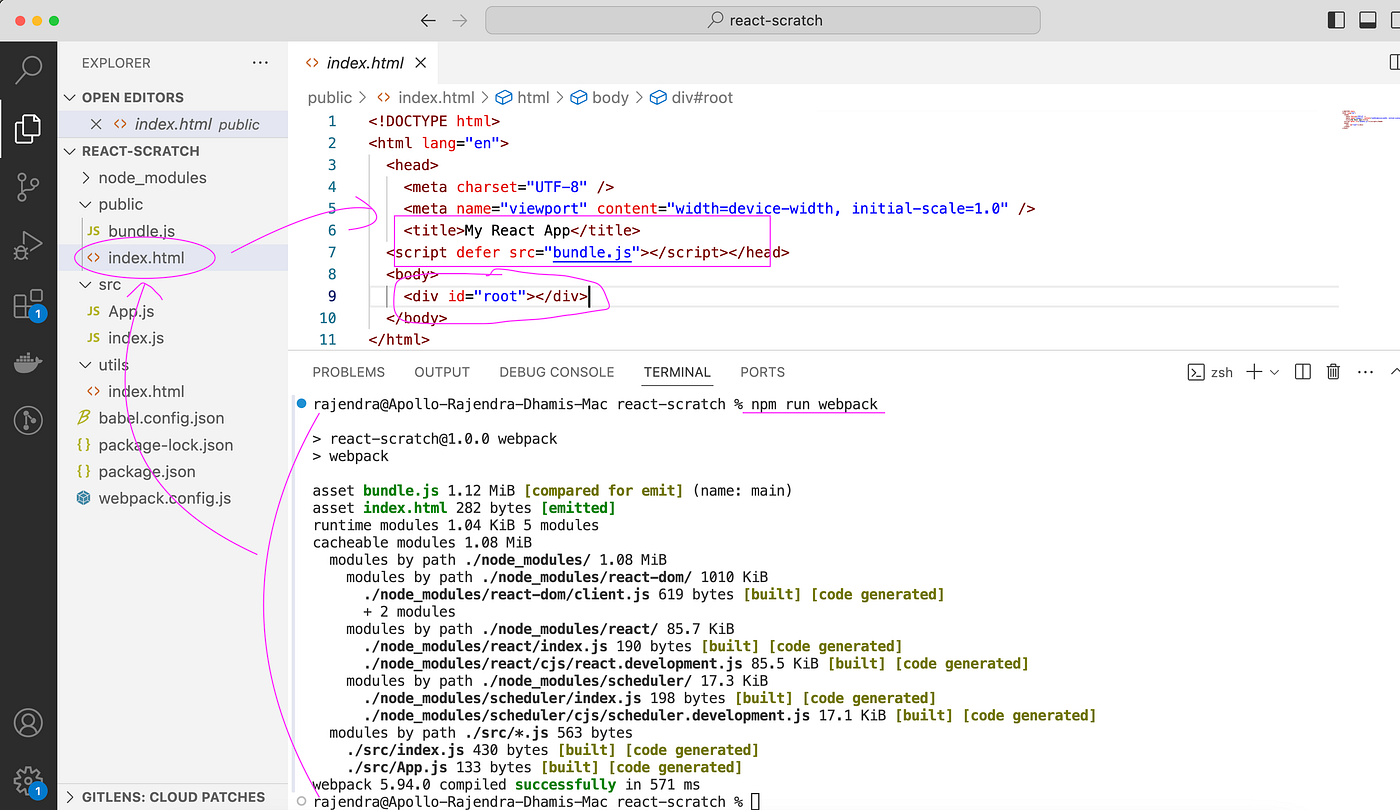Screen dimensions: 1400x810
Task: Switch to the DEBUG CONSOLE tab
Action: tap(557, 372)
